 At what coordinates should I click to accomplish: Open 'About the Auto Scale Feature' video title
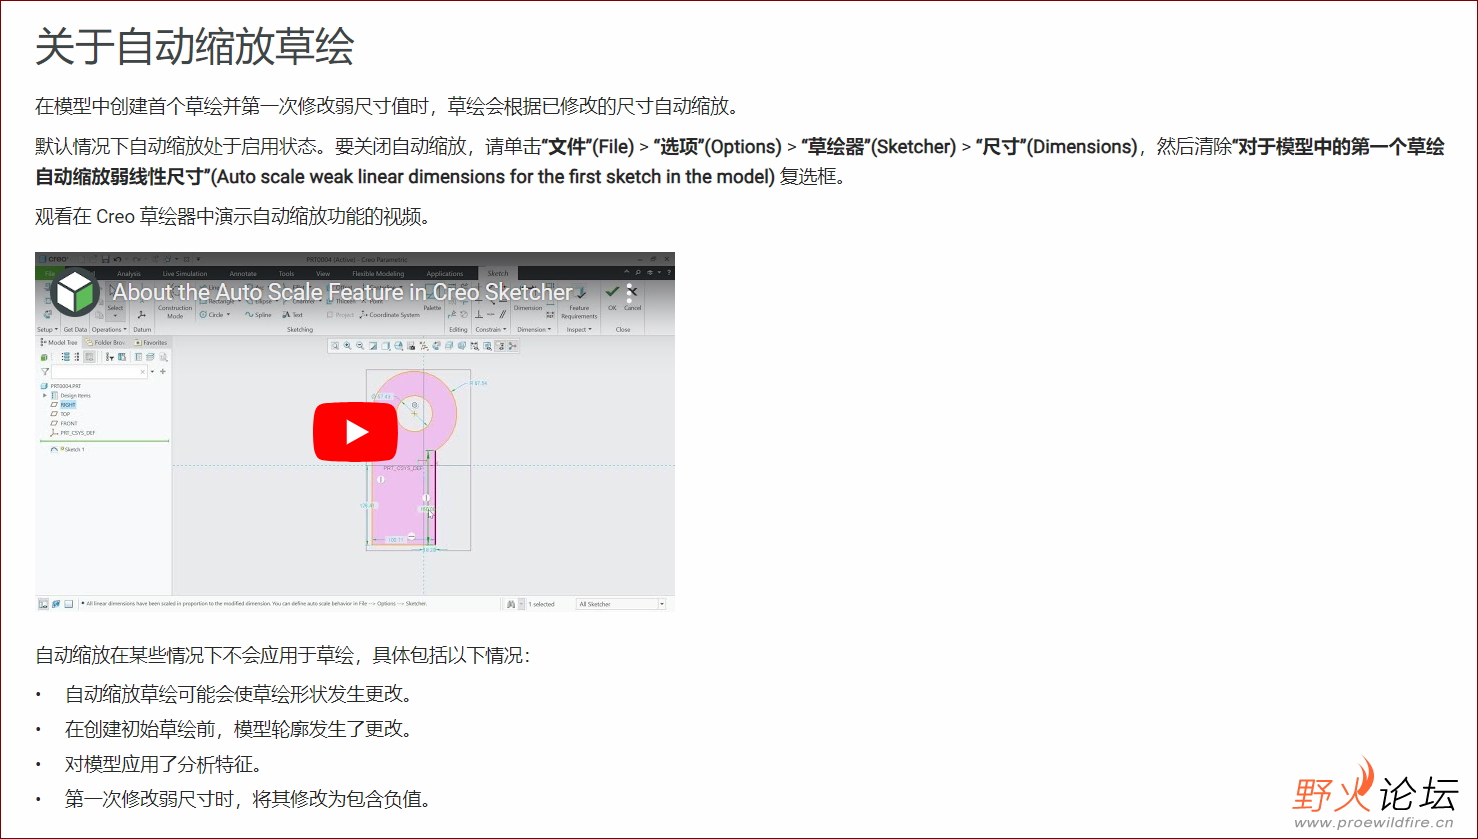coord(343,292)
